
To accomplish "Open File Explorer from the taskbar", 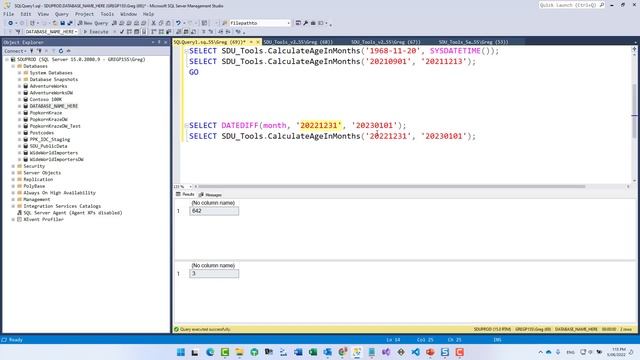I will pyautogui.click(x=239, y=352).
